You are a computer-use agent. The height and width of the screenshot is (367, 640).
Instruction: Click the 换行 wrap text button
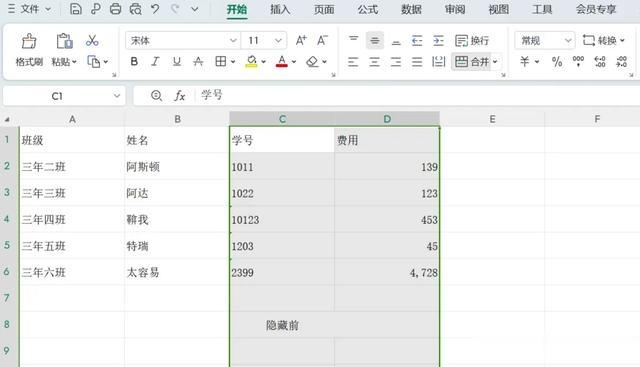point(472,40)
